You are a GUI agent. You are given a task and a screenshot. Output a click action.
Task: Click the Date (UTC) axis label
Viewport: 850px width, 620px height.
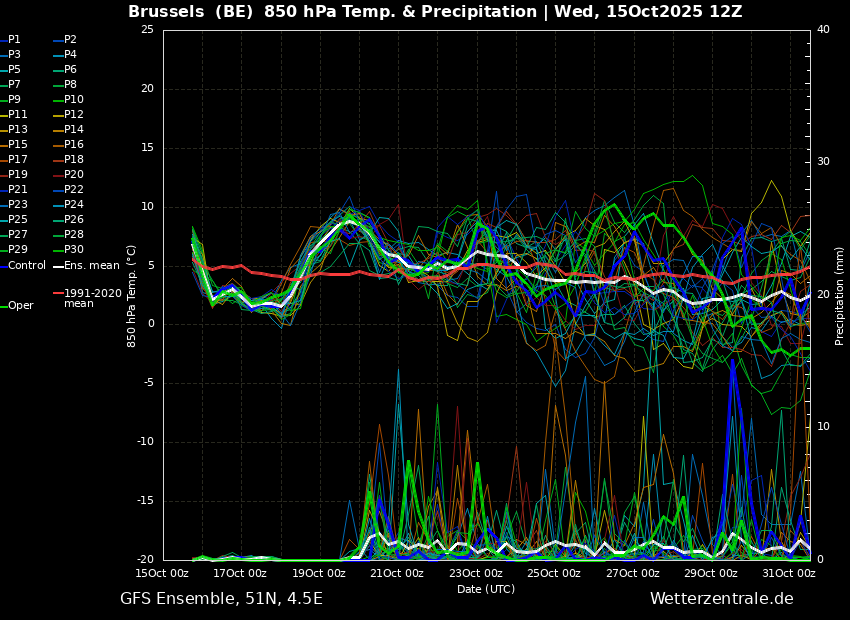(x=486, y=589)
